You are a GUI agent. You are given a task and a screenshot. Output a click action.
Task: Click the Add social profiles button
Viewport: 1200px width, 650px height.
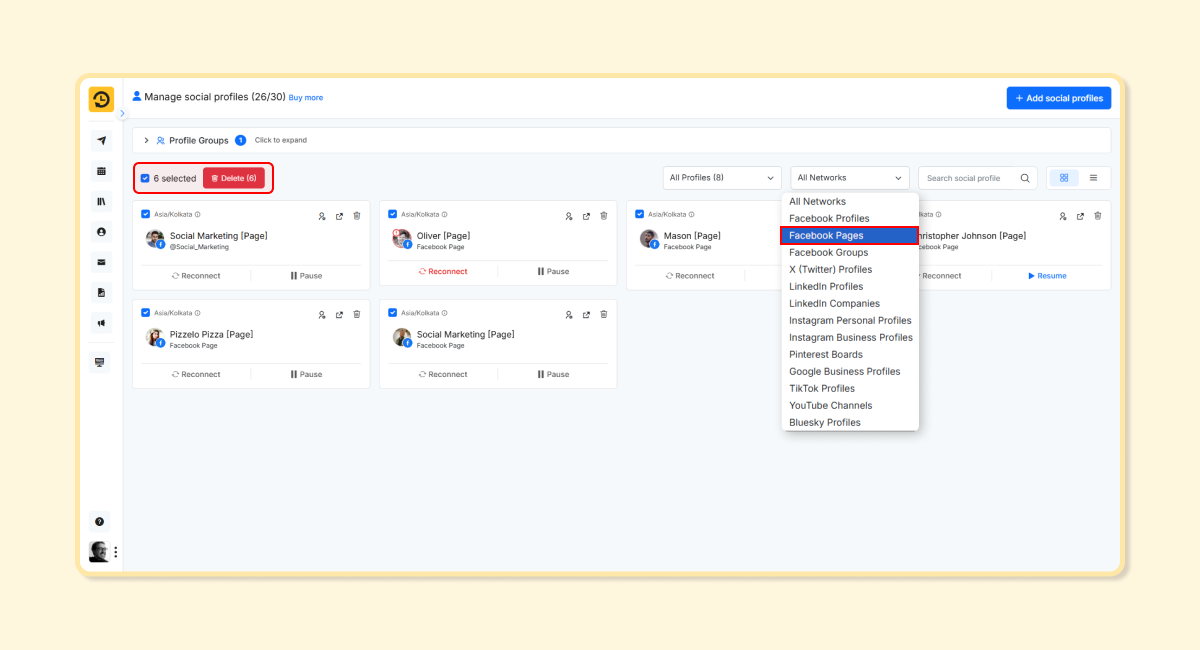(x=1058, y=98)
